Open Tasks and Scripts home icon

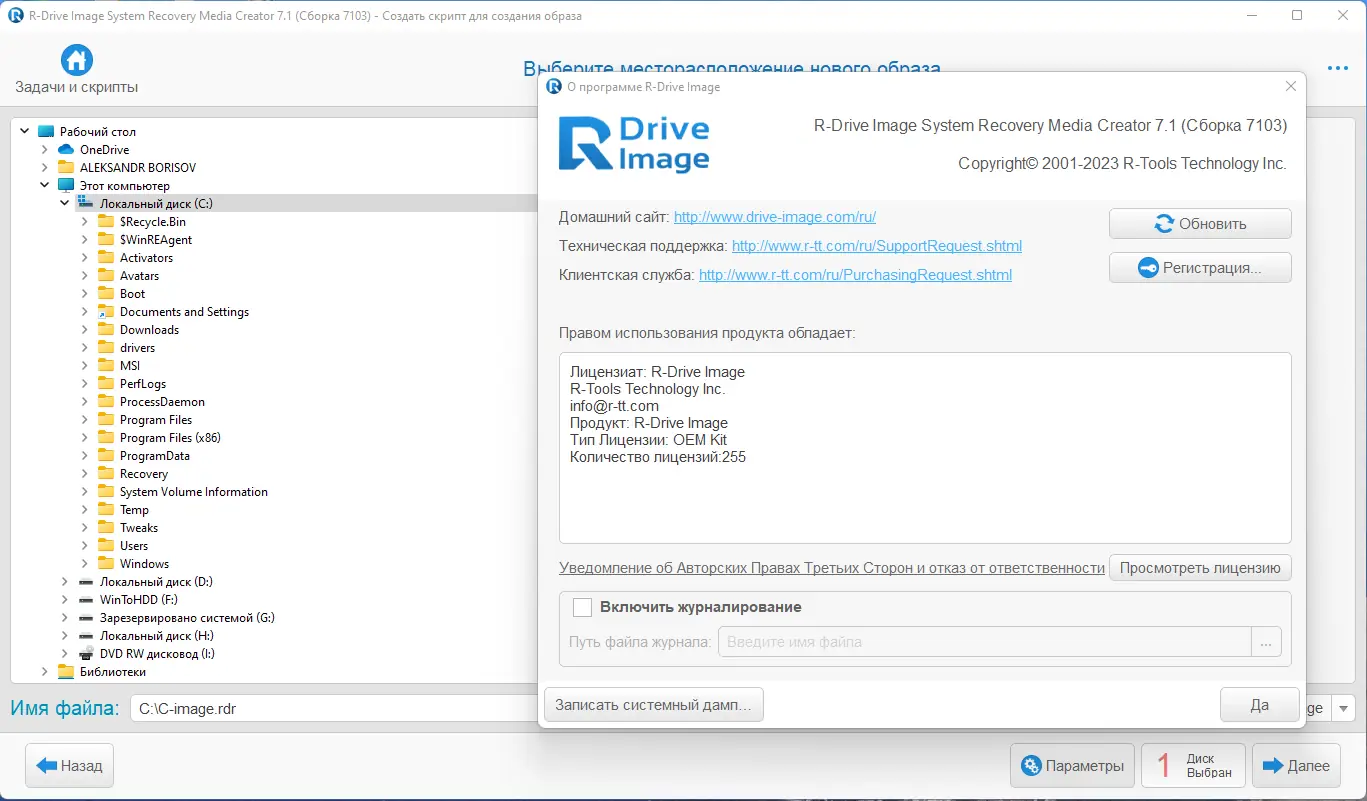tap(77, 60)
